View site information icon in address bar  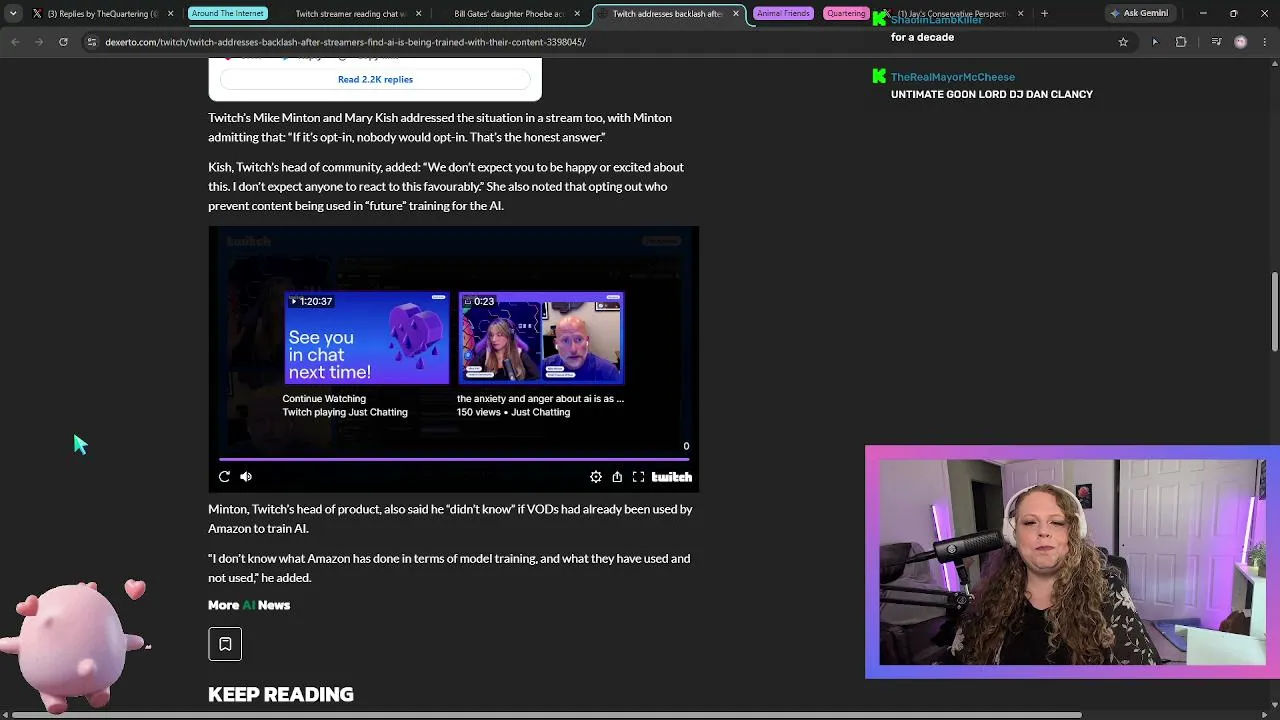tap(91, 42)
